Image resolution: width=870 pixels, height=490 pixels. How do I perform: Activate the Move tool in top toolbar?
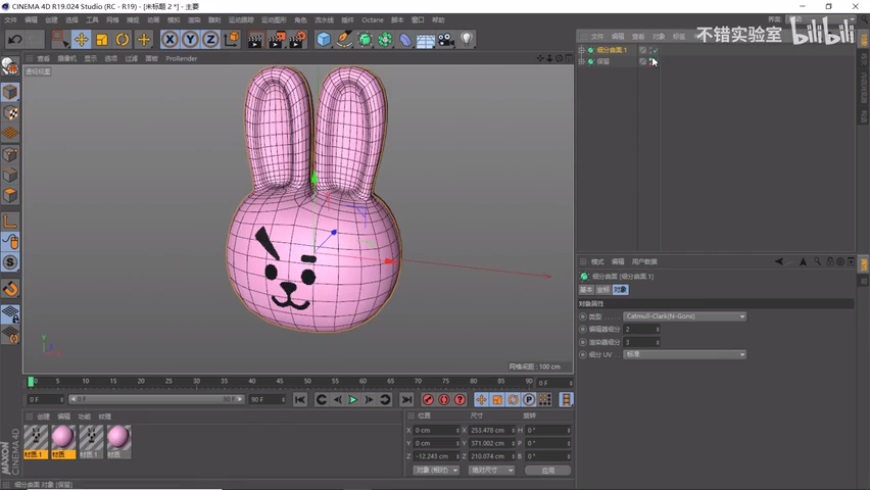click(x=81, y=39)
